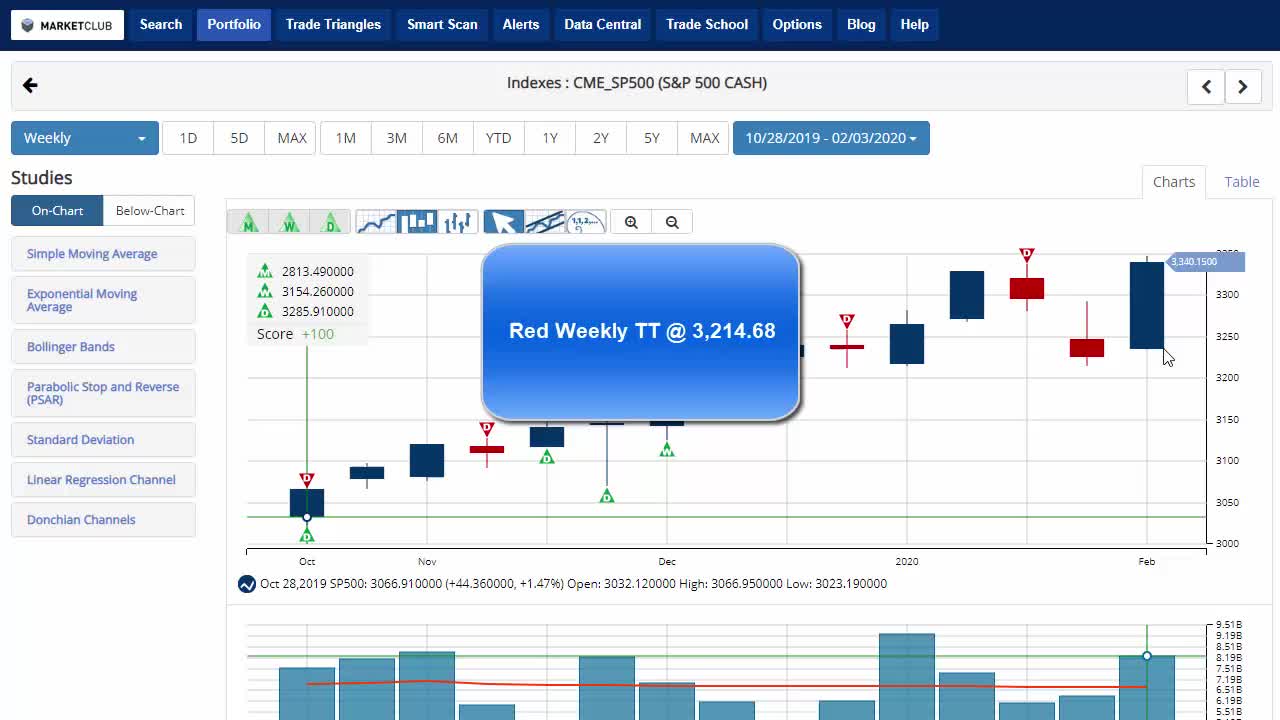The width and height of the screenshot is (1280, 720).
Task: Click the daily triangle icon beside 3285.910000
Action: 264,311
